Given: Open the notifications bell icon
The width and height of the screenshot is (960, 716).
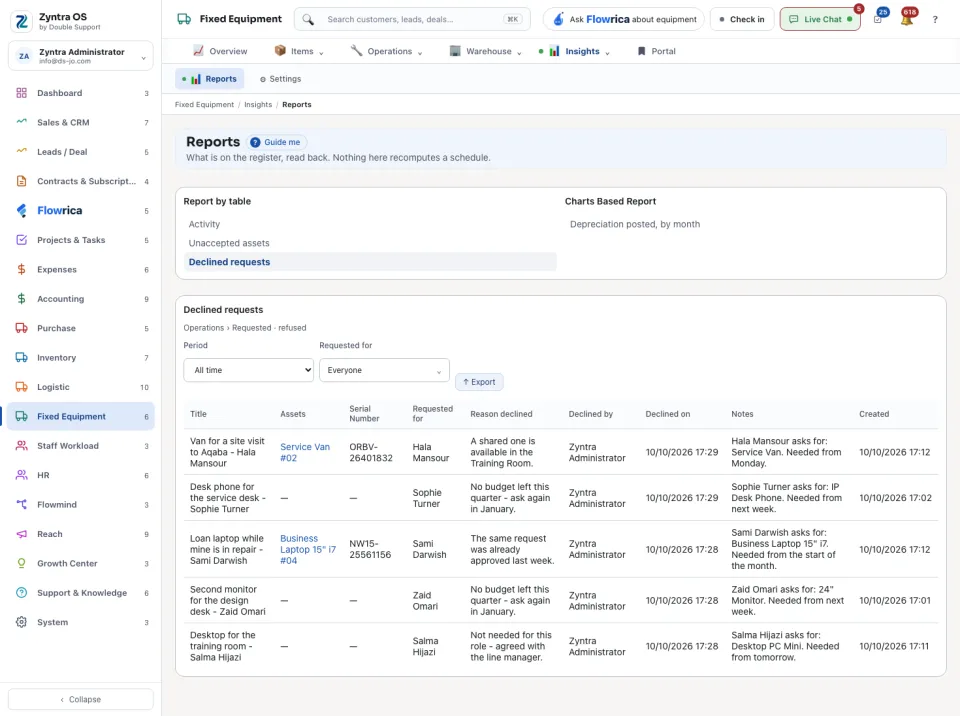Looking at the screenshot, I should click(x=907, y=18).
